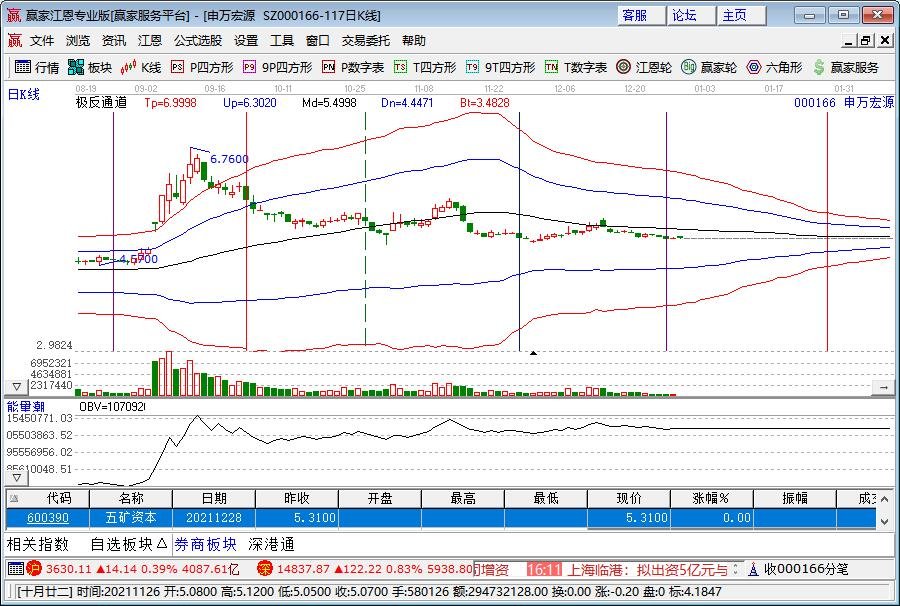Open 赢家服务 service page
The height and width of the screenshot is (606, 900).
pyautogui.click(x=846, y=68)
